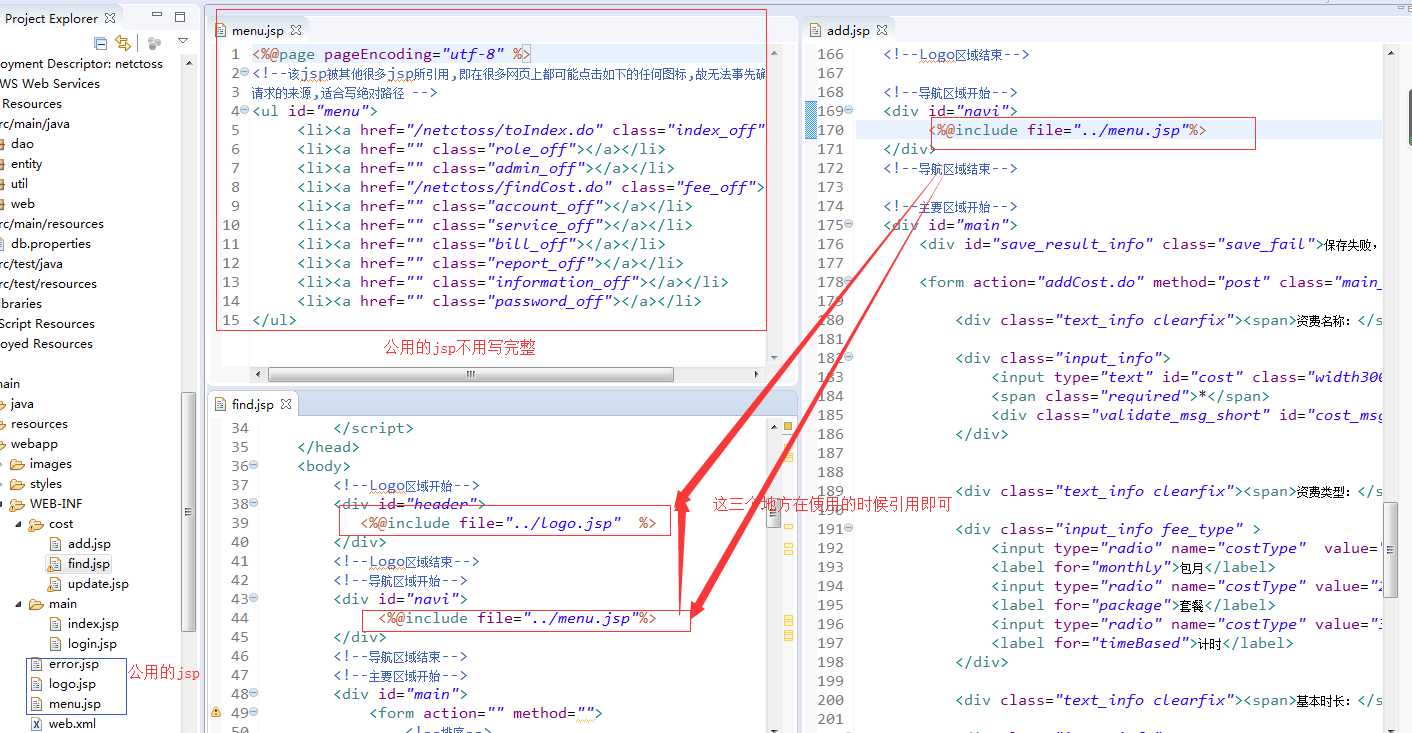Select login.jsp in the main folder
The width and height of the screenshot is (1412, 733).
(92, 644)
